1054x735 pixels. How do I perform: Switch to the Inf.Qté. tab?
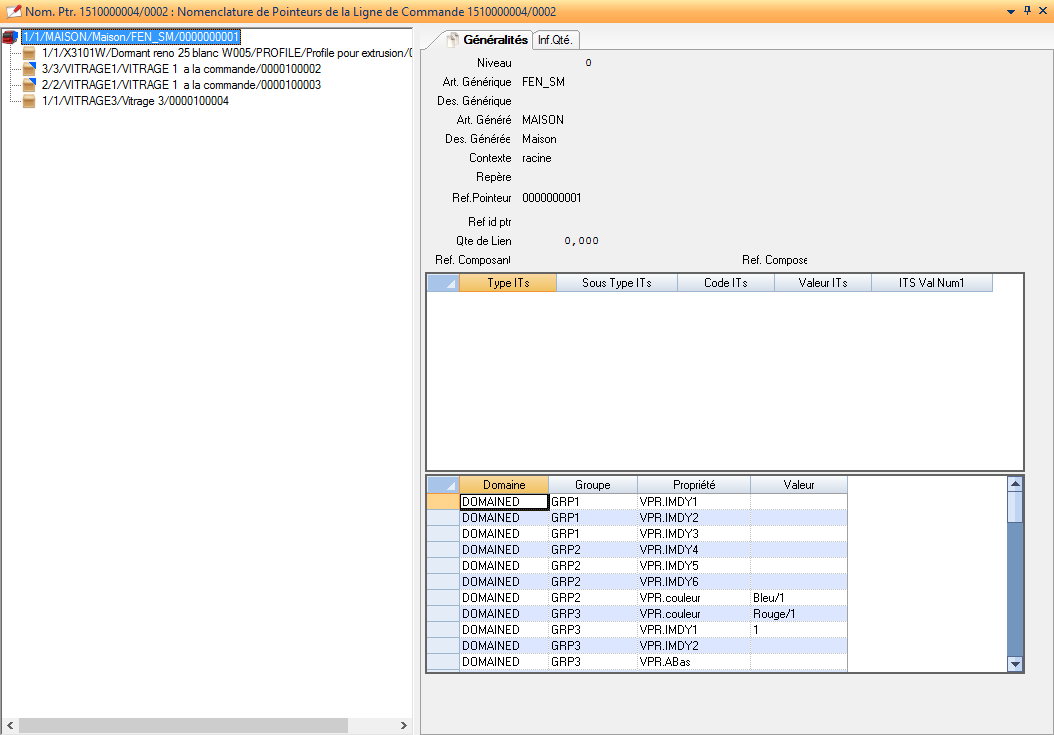[x=555, y=40]
